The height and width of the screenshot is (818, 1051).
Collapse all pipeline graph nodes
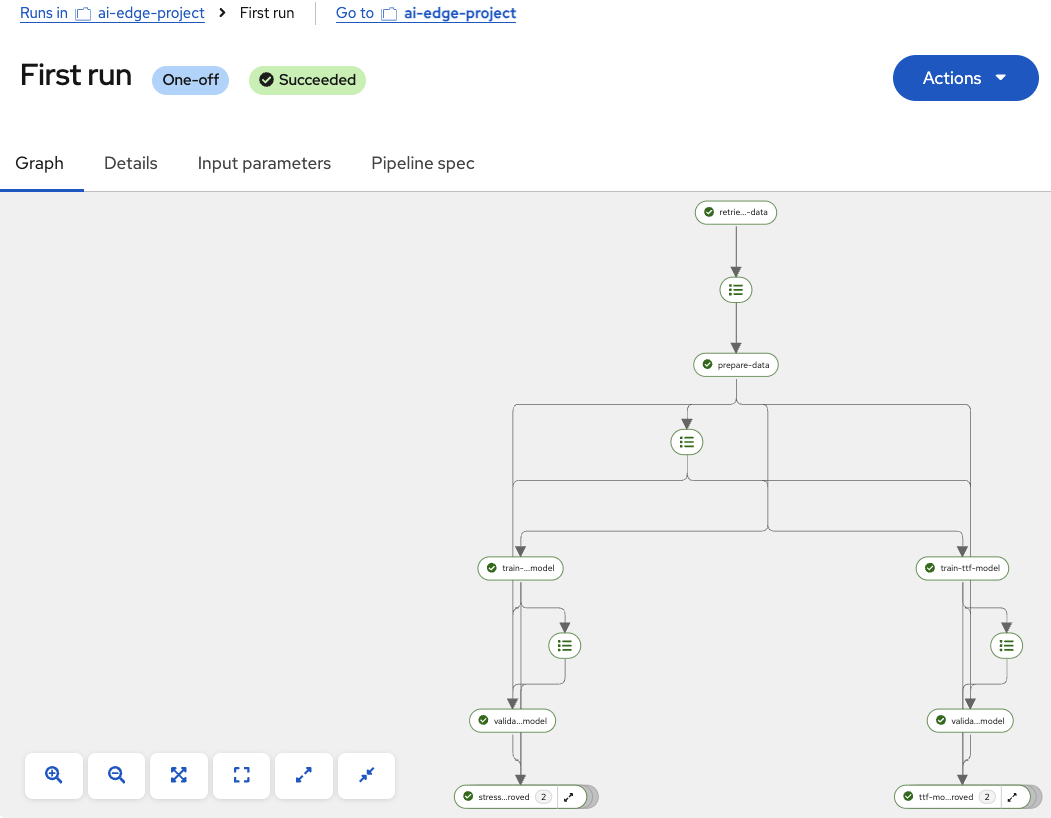(x=366, y=775)
